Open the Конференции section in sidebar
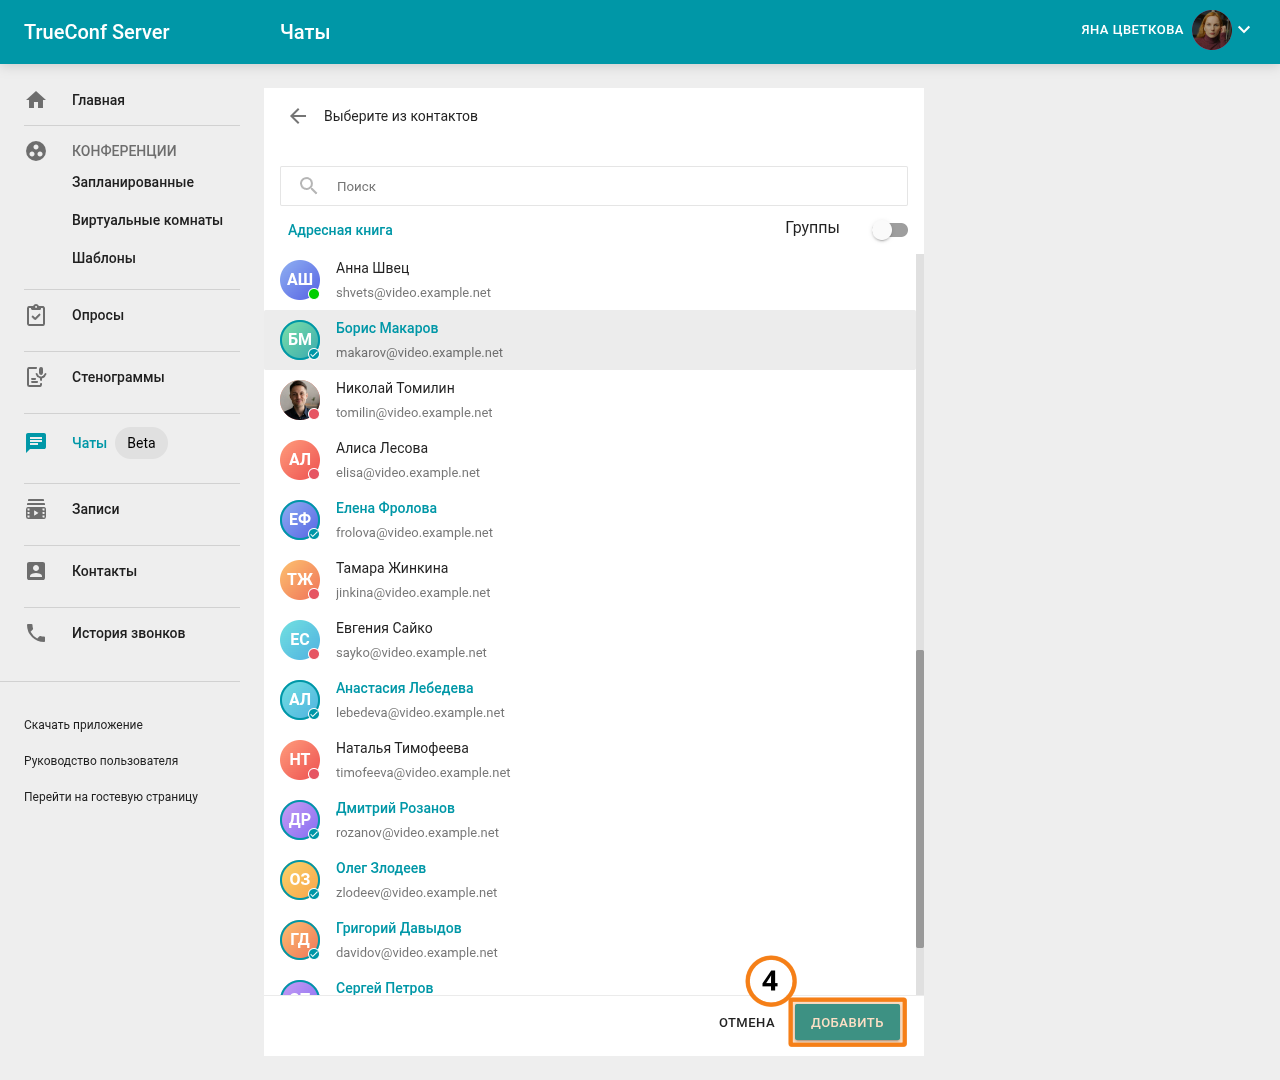Image resolution: width=1280 pixels, height=1080 pixels. tap(124, 151)
